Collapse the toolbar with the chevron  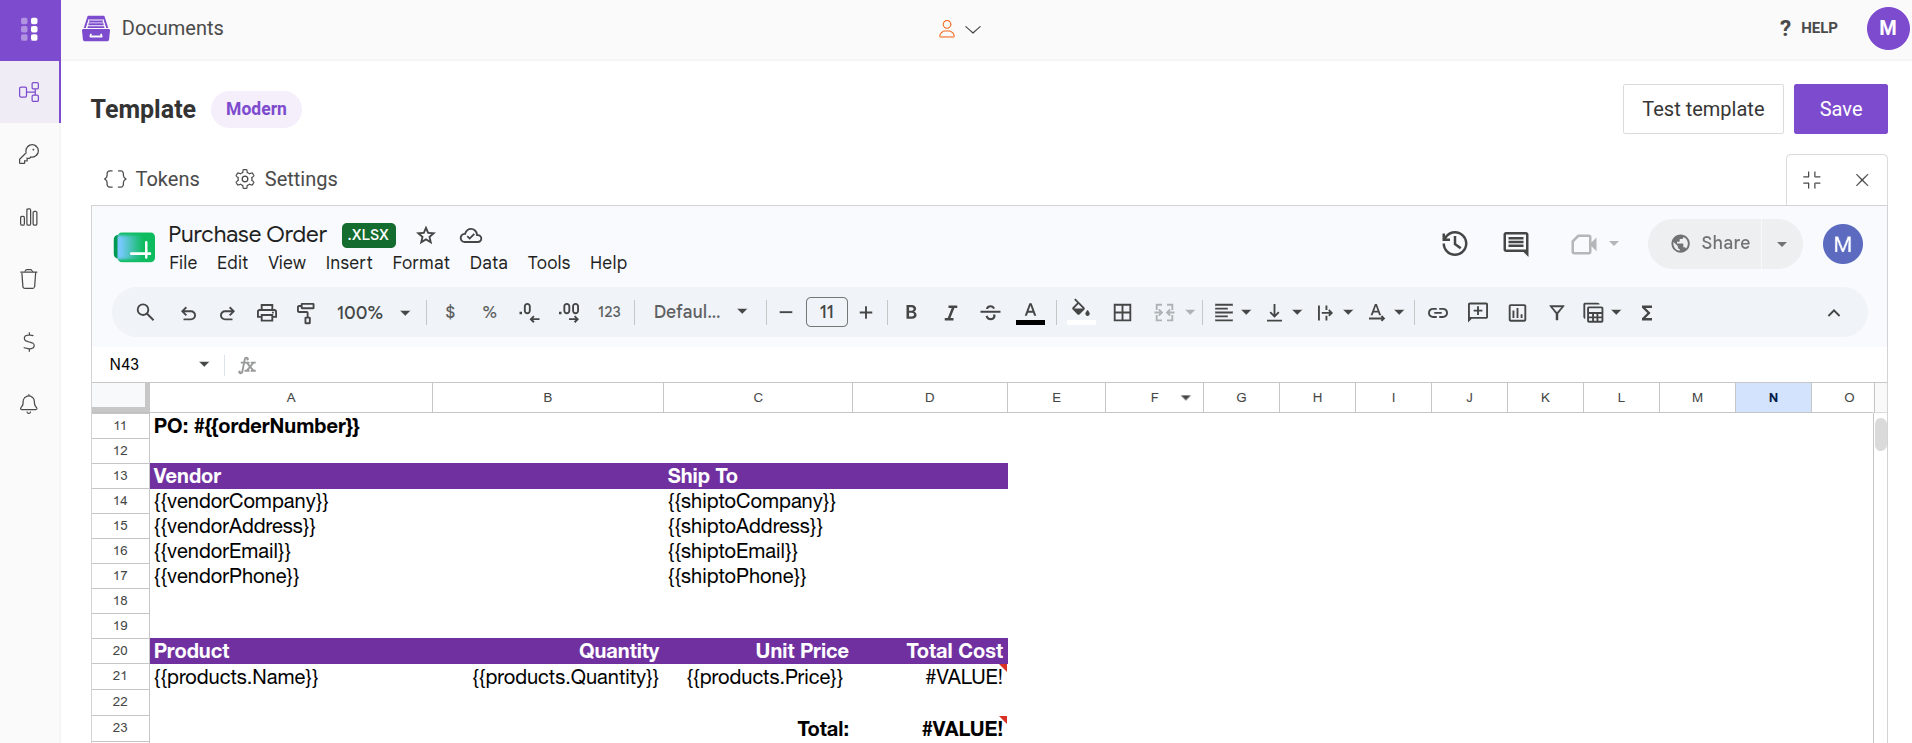click(x=1834, y=313)
